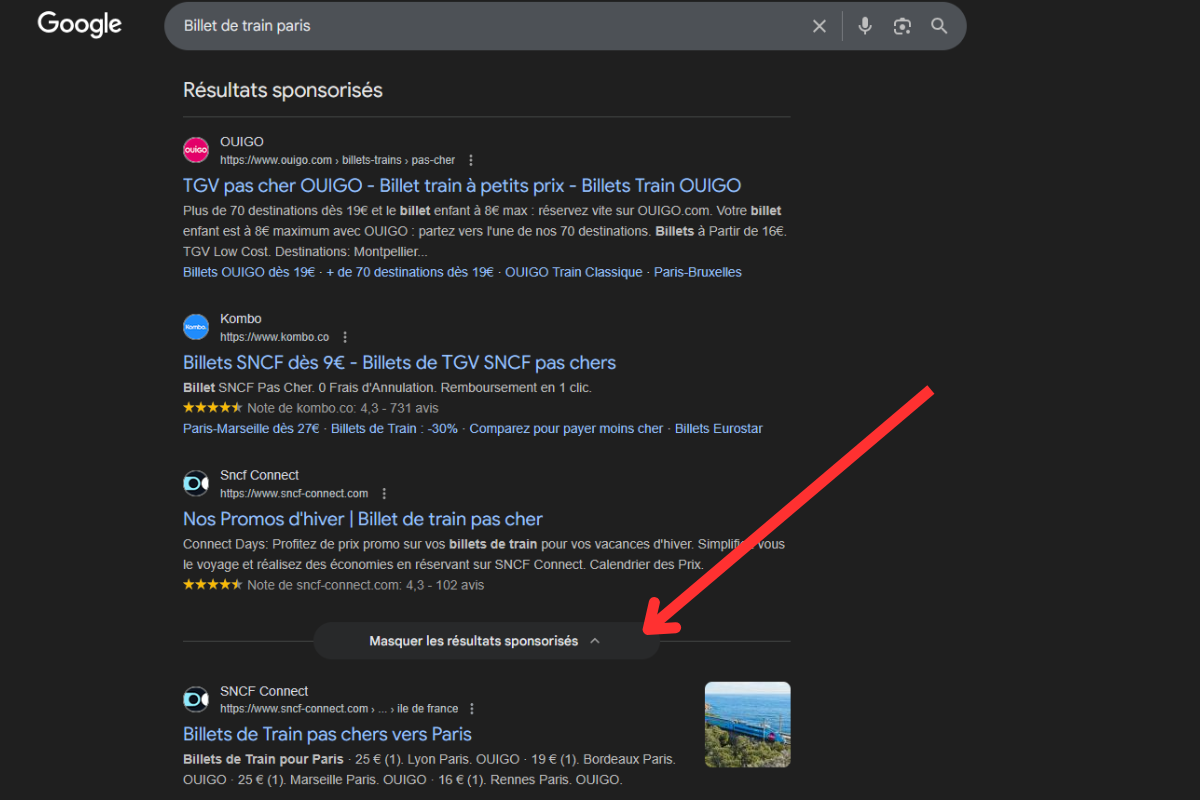Open "Billets SNCF dès 9€" result
This screenshot has height=800, width=1200.
click(x=399, y=363)
